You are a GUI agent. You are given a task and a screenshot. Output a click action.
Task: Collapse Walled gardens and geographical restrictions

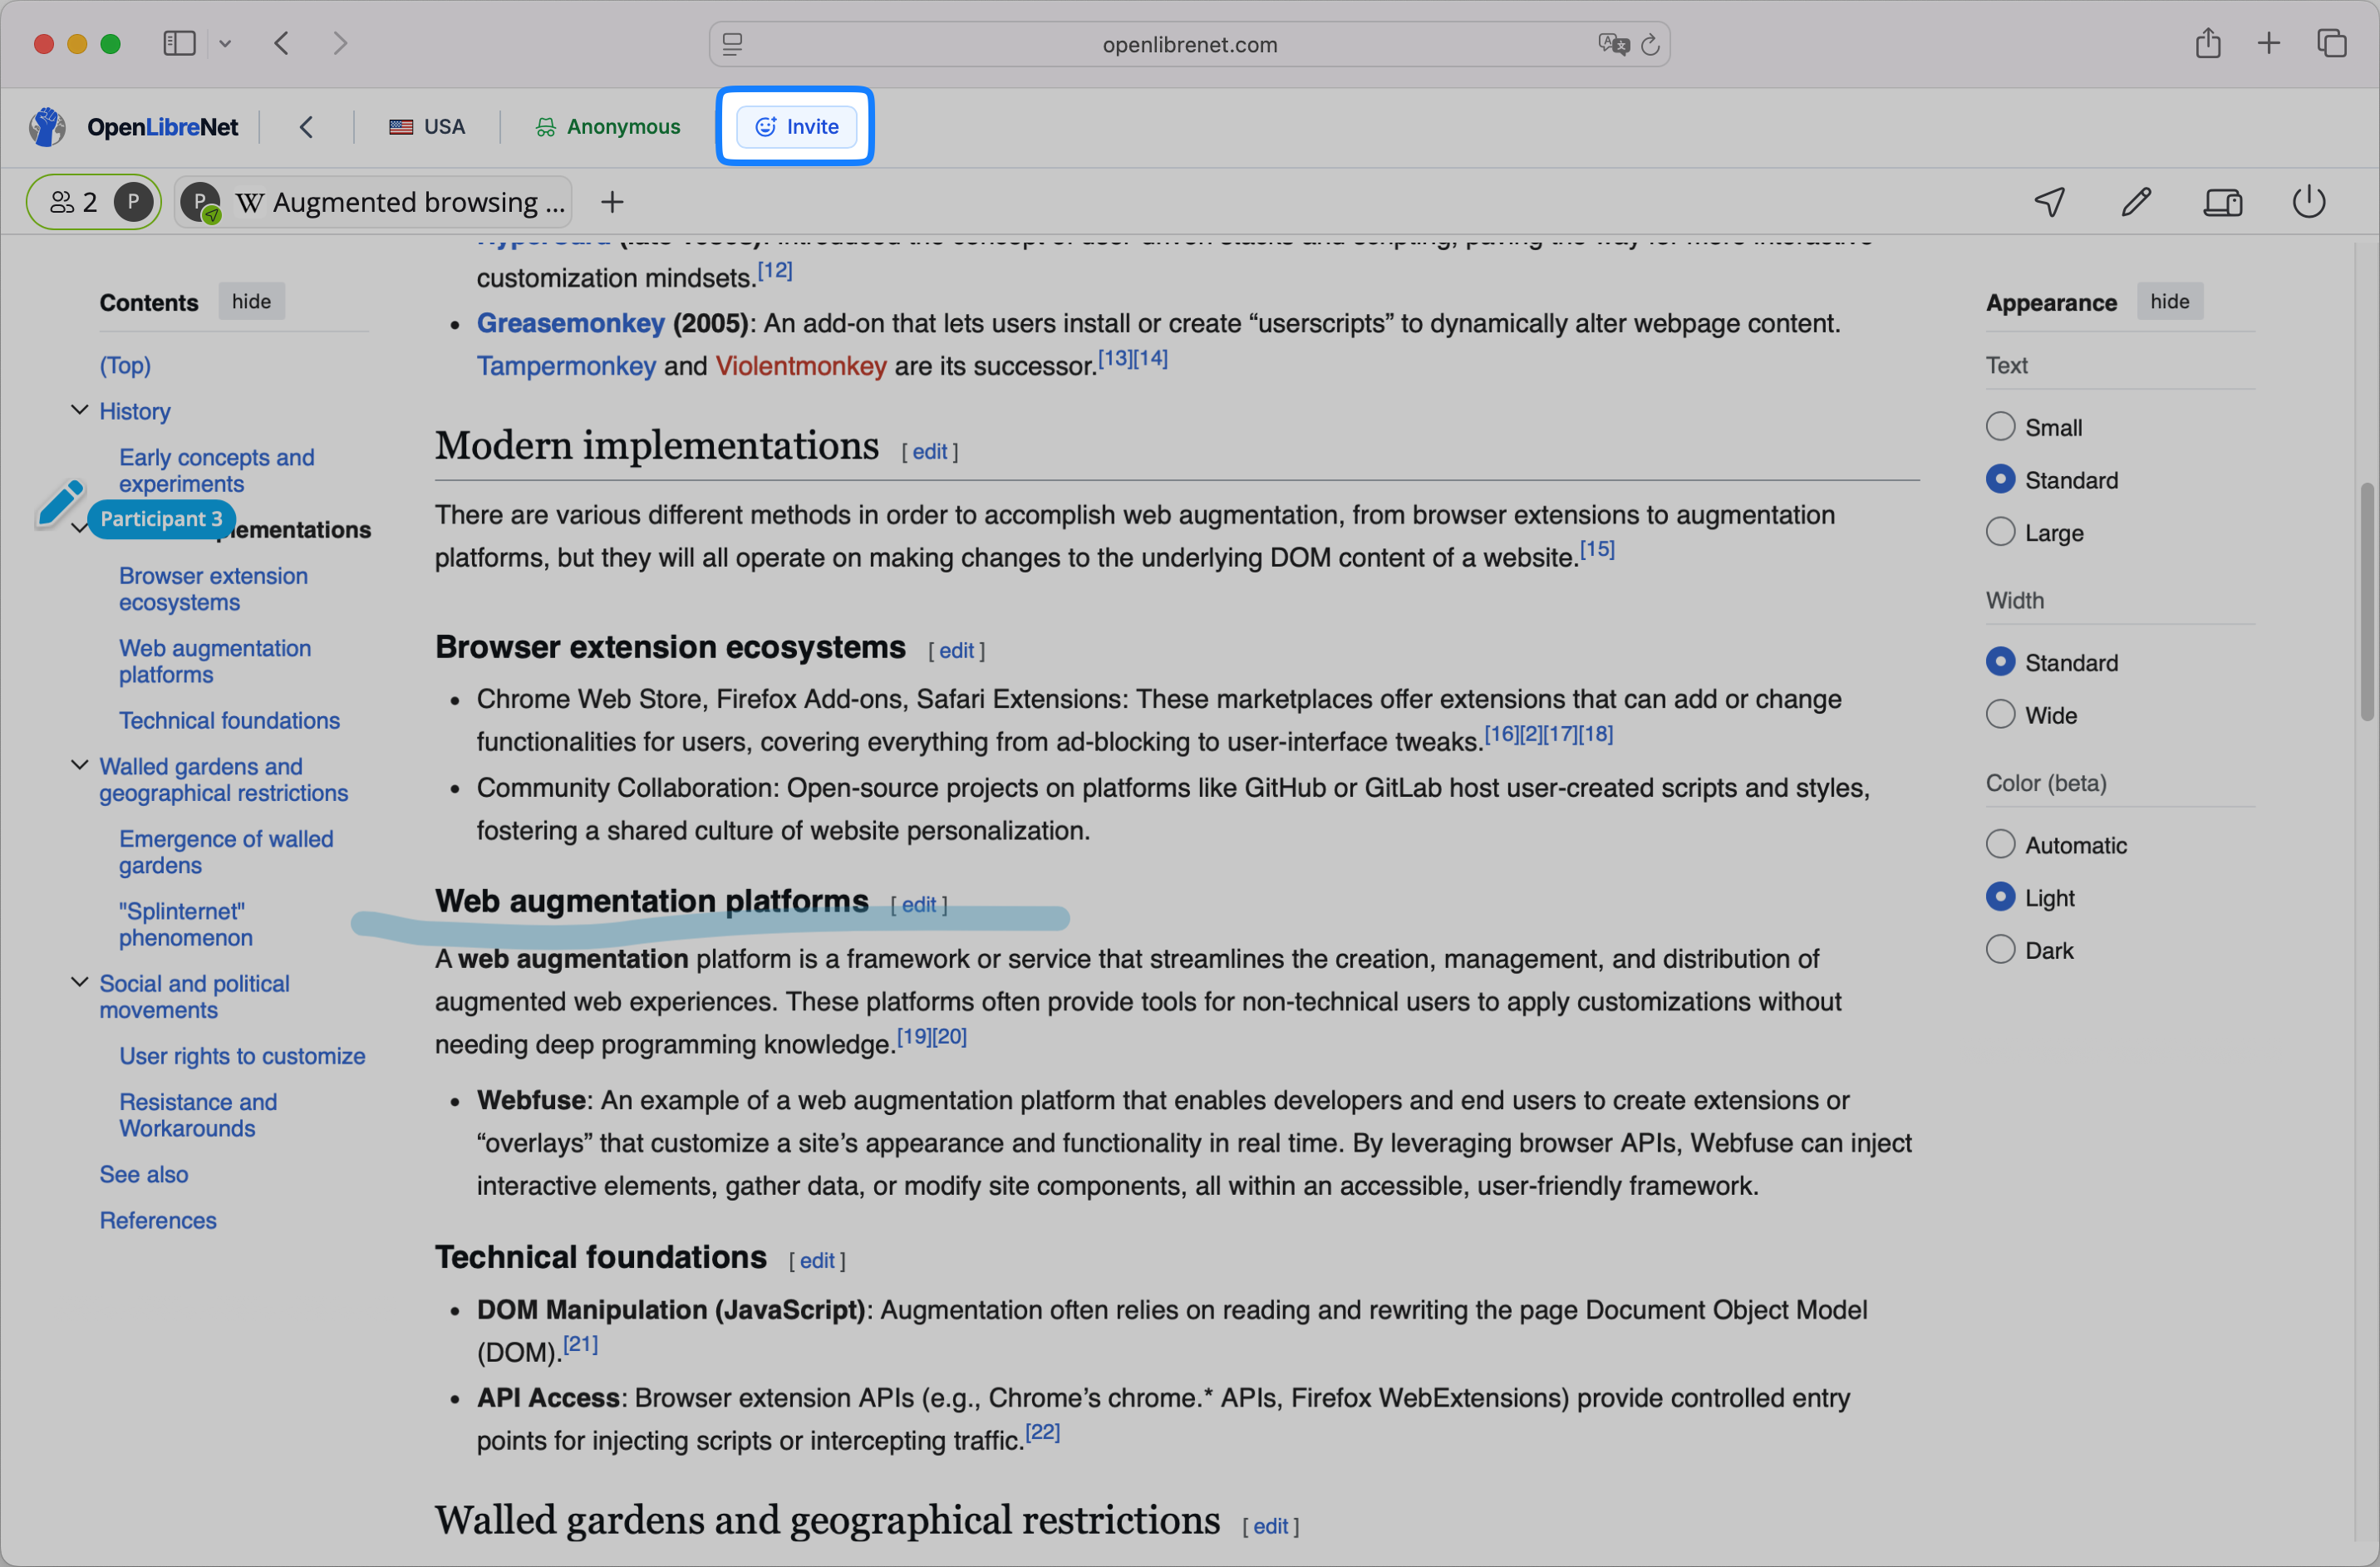(x=79, y=764)
